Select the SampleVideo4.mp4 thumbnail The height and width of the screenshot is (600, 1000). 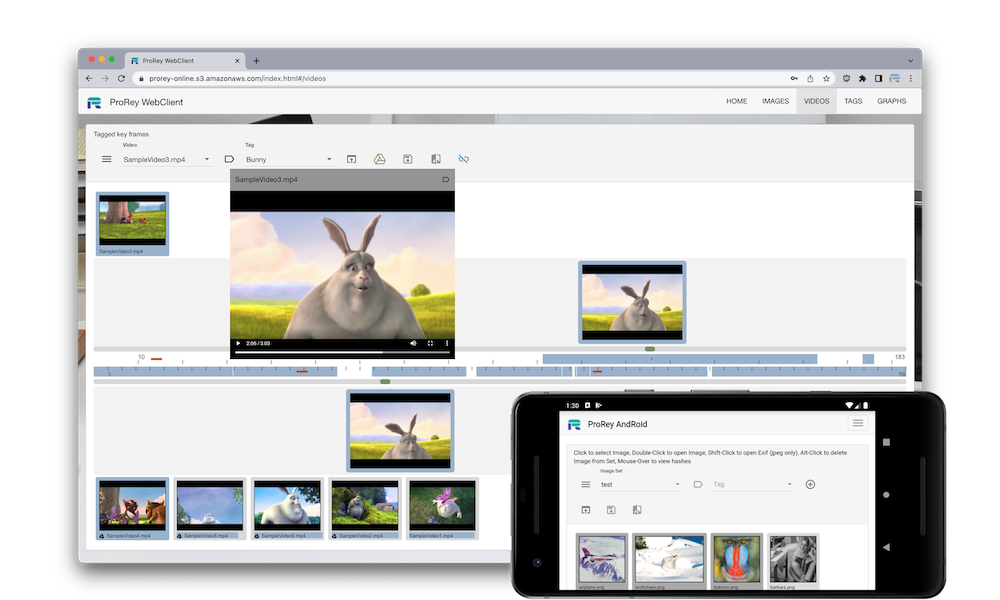[x=133, y=508]
